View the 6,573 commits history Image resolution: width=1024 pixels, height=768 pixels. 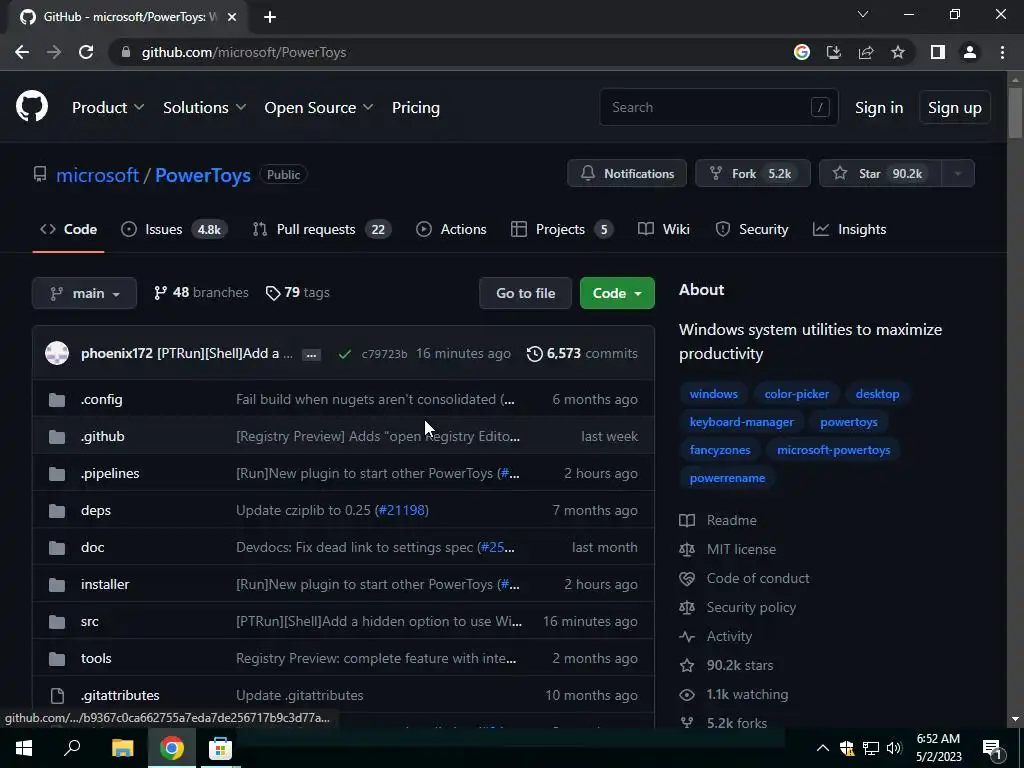tap(583, 353)
